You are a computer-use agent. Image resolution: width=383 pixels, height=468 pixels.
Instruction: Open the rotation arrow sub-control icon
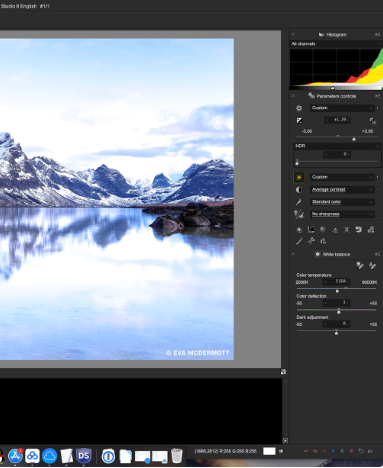click(x=359, y=229)
